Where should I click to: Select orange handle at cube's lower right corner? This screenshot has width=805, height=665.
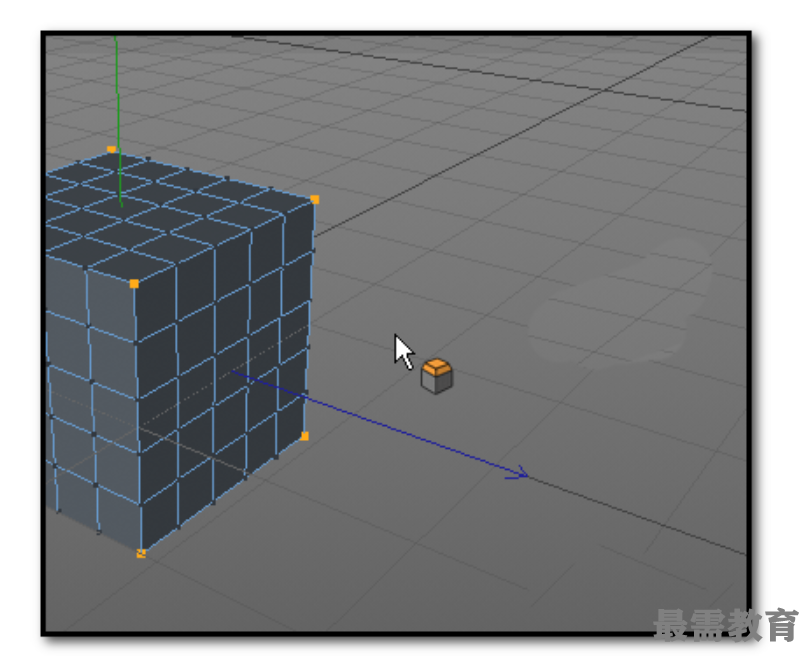pyautogui.click(x=304, y=436)
